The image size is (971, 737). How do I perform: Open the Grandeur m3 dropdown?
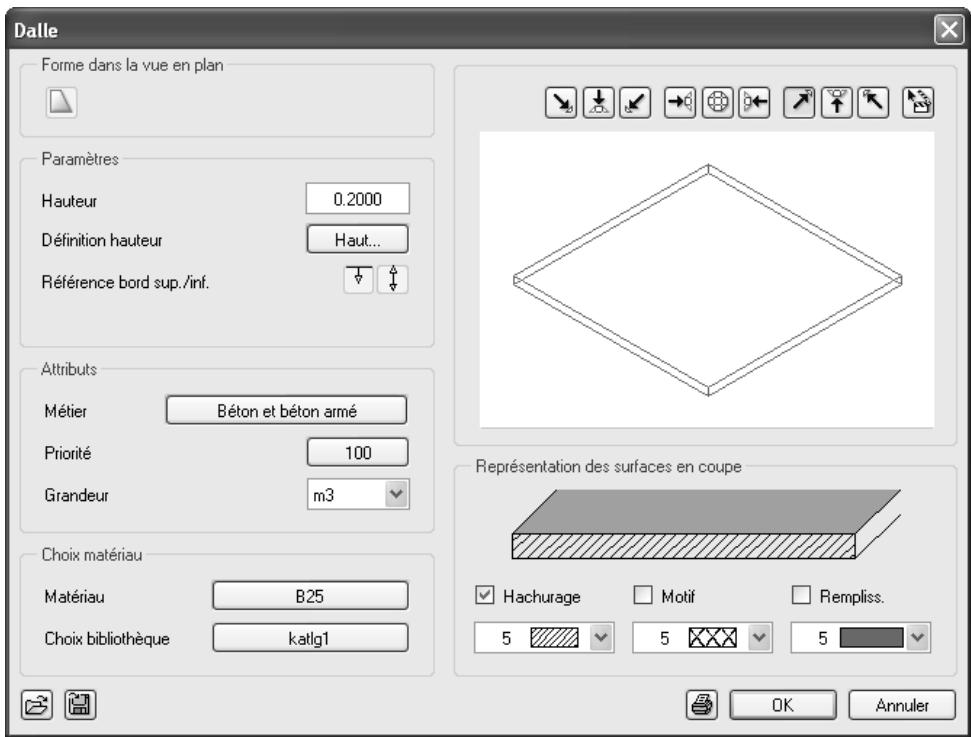396,494
